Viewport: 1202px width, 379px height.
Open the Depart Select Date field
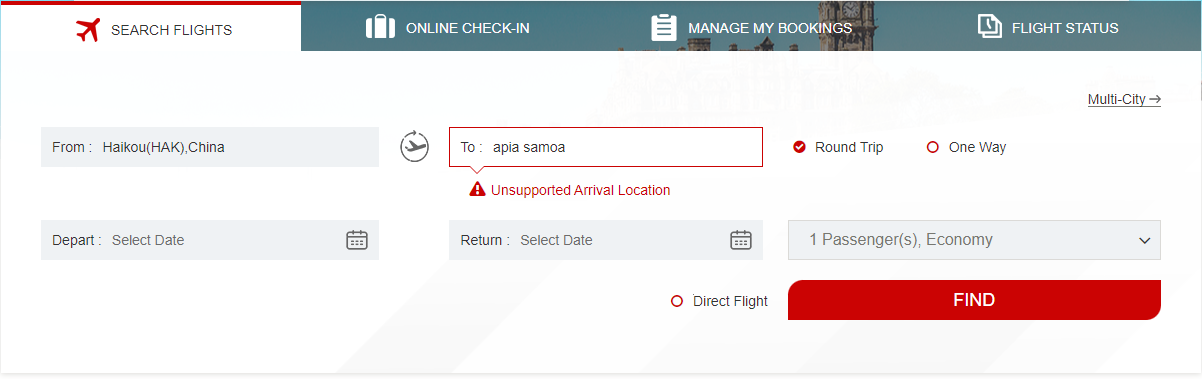click(210, 240)
